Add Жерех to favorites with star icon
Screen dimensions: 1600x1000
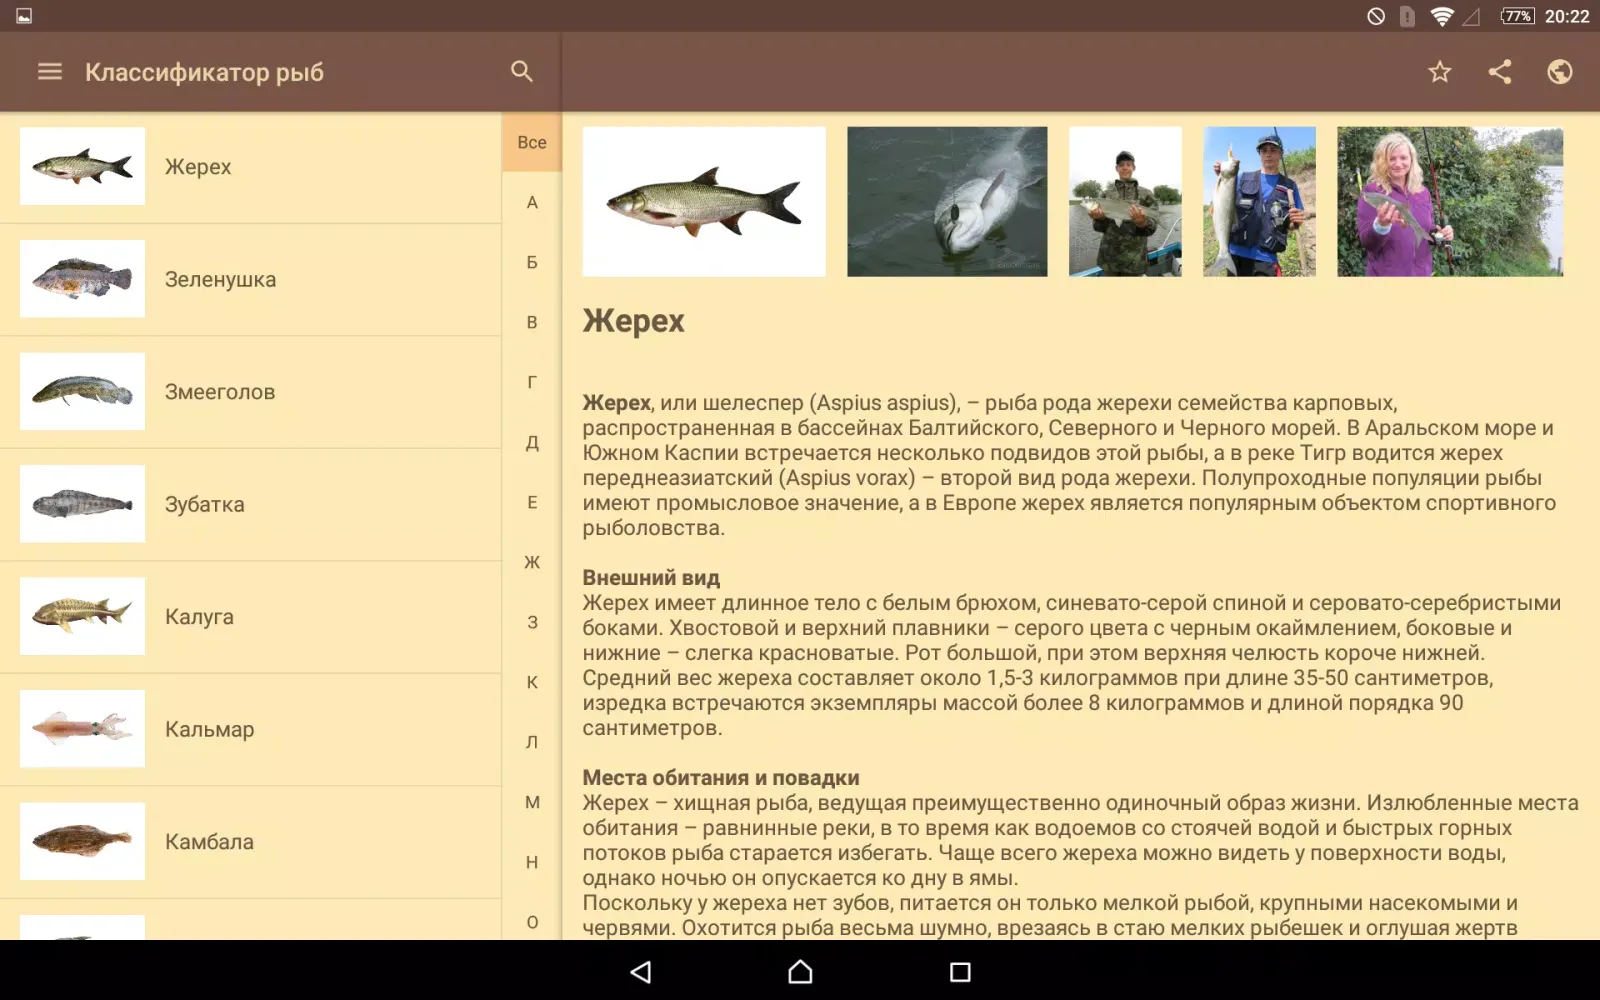(x=1439, y=72)
